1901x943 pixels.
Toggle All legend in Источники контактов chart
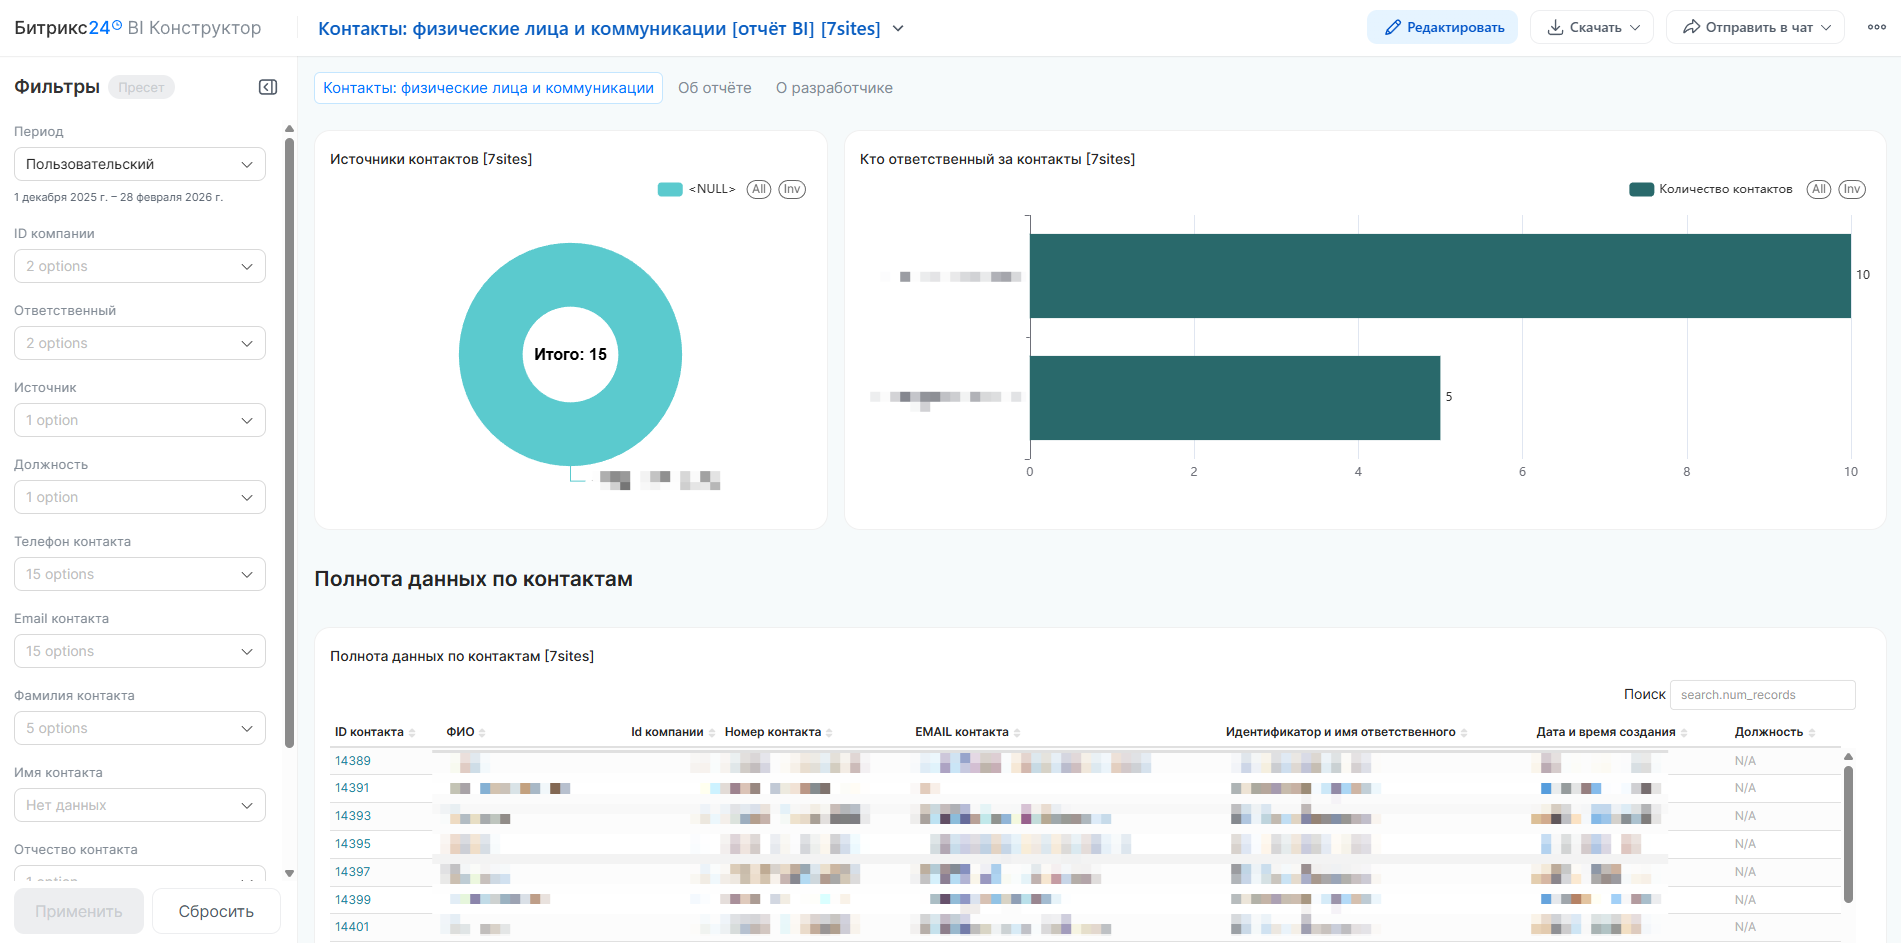[759, 189]
